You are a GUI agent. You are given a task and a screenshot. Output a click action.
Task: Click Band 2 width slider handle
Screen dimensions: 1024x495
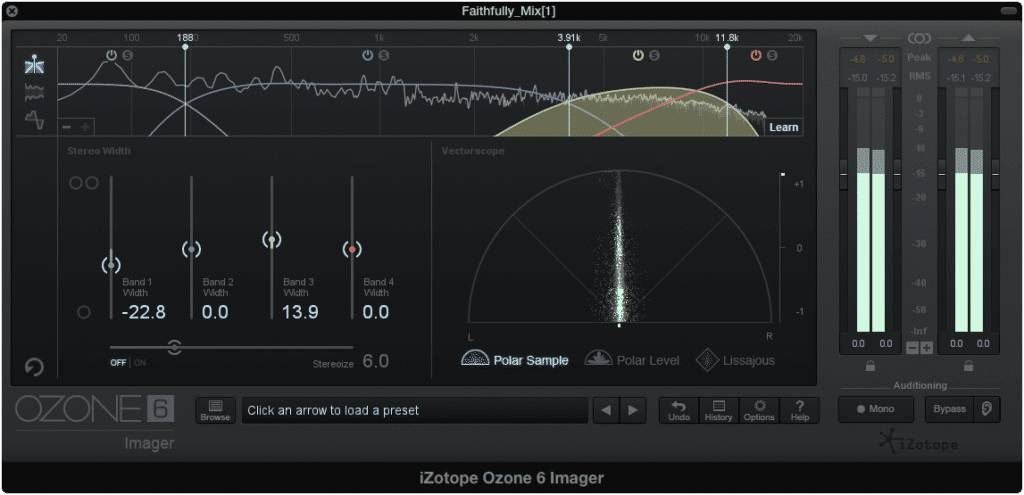191,249
